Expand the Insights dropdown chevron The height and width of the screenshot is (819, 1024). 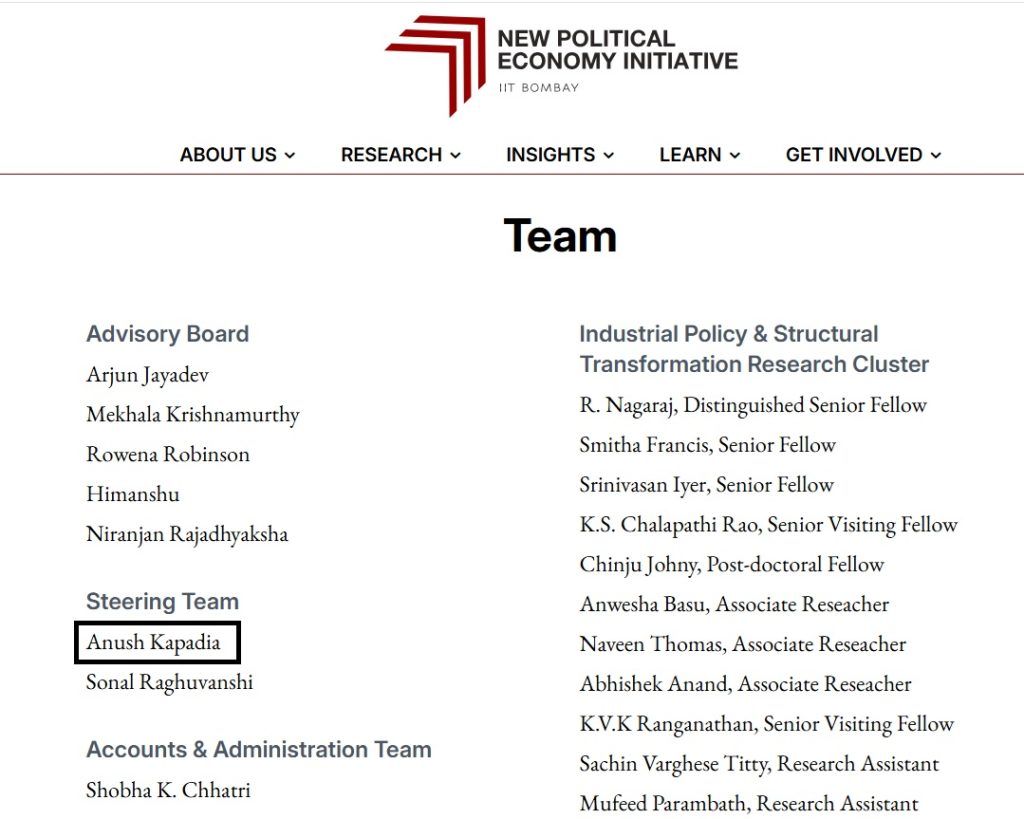(x=609, y=156)
